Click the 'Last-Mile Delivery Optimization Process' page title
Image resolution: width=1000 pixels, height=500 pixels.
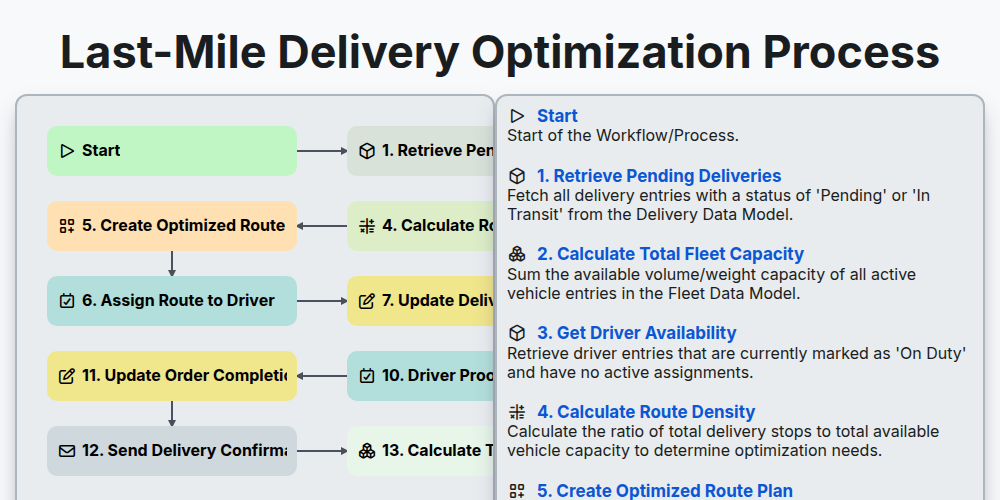(500, 52)
